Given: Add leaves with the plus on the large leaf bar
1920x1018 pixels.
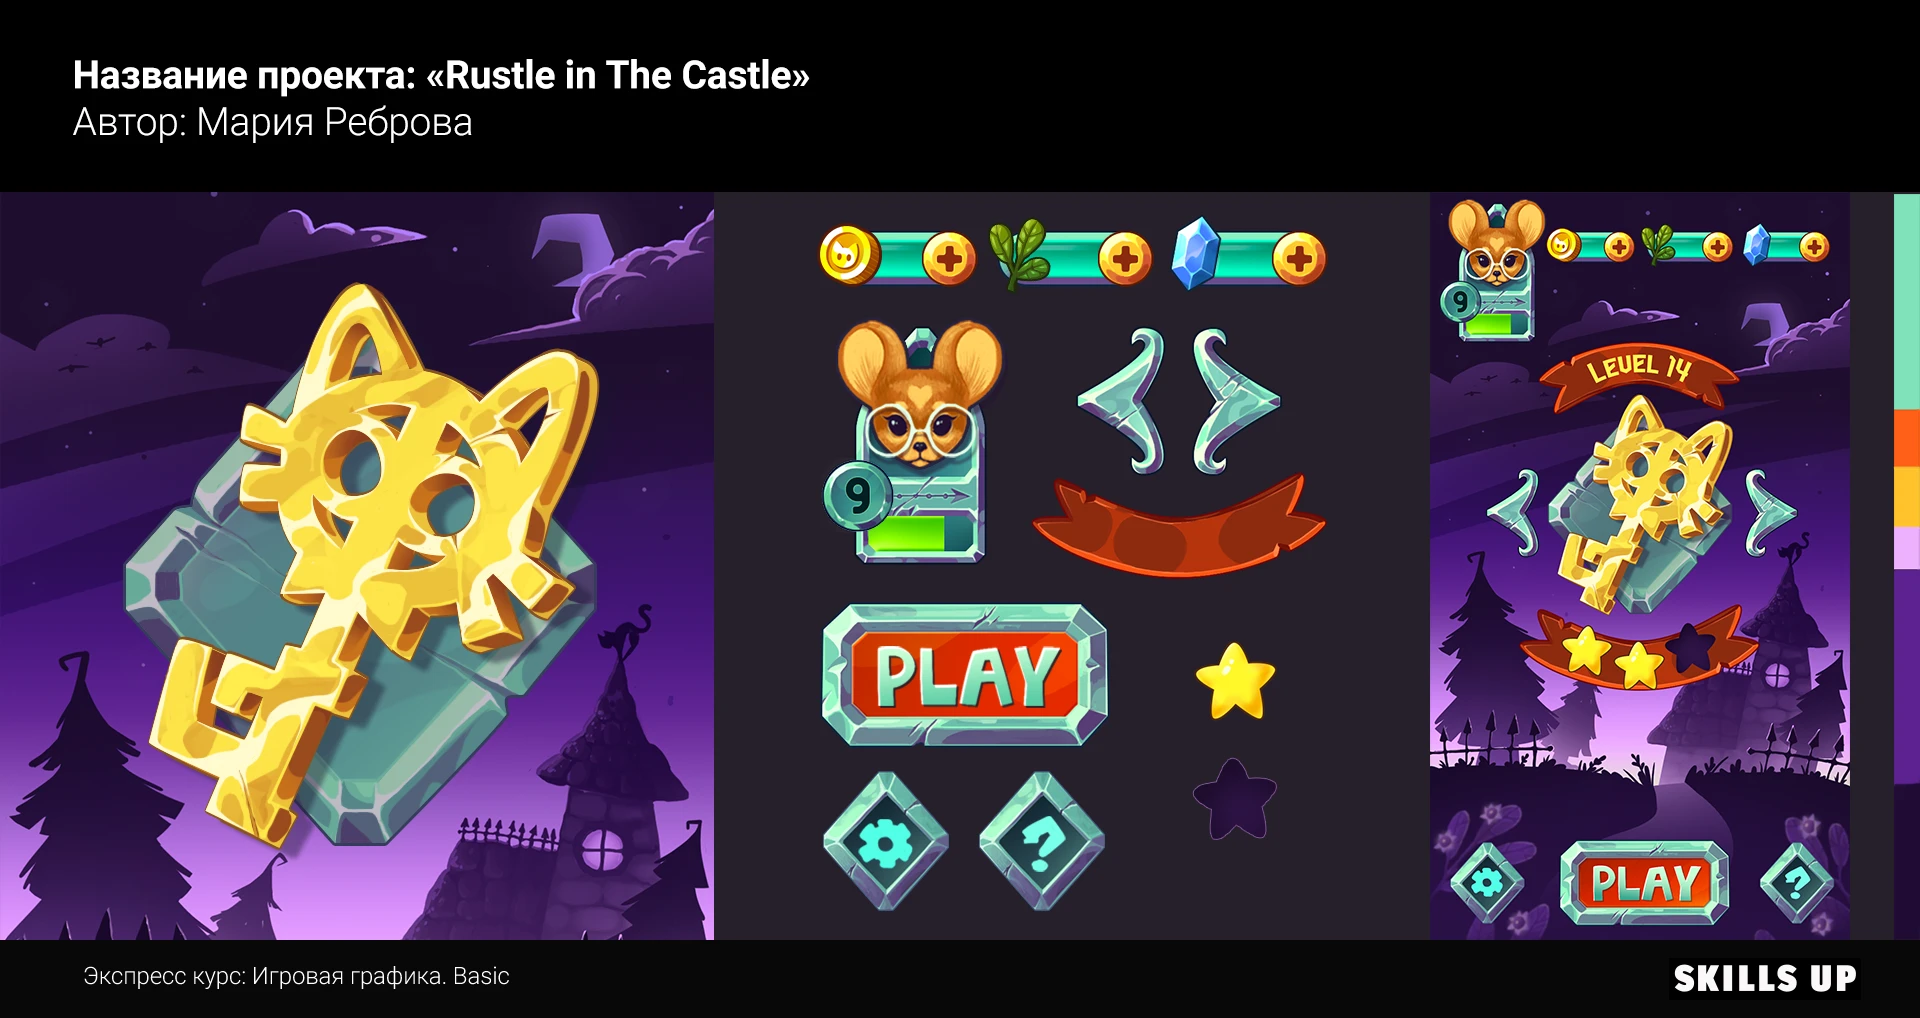Looking at the screenshot, I should [1124, 259].
